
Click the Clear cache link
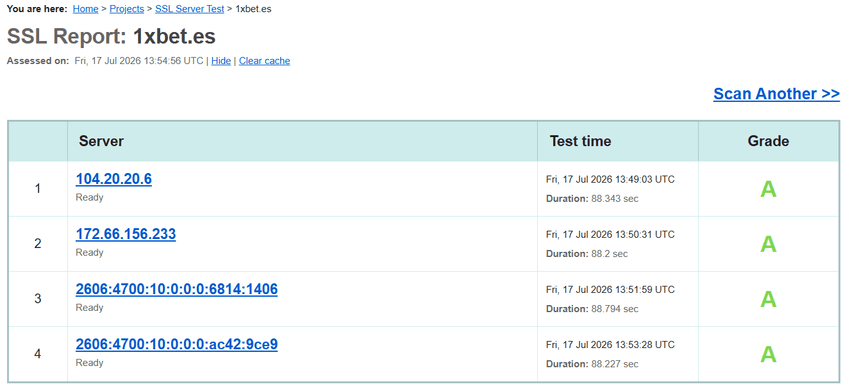click(265, 61)
